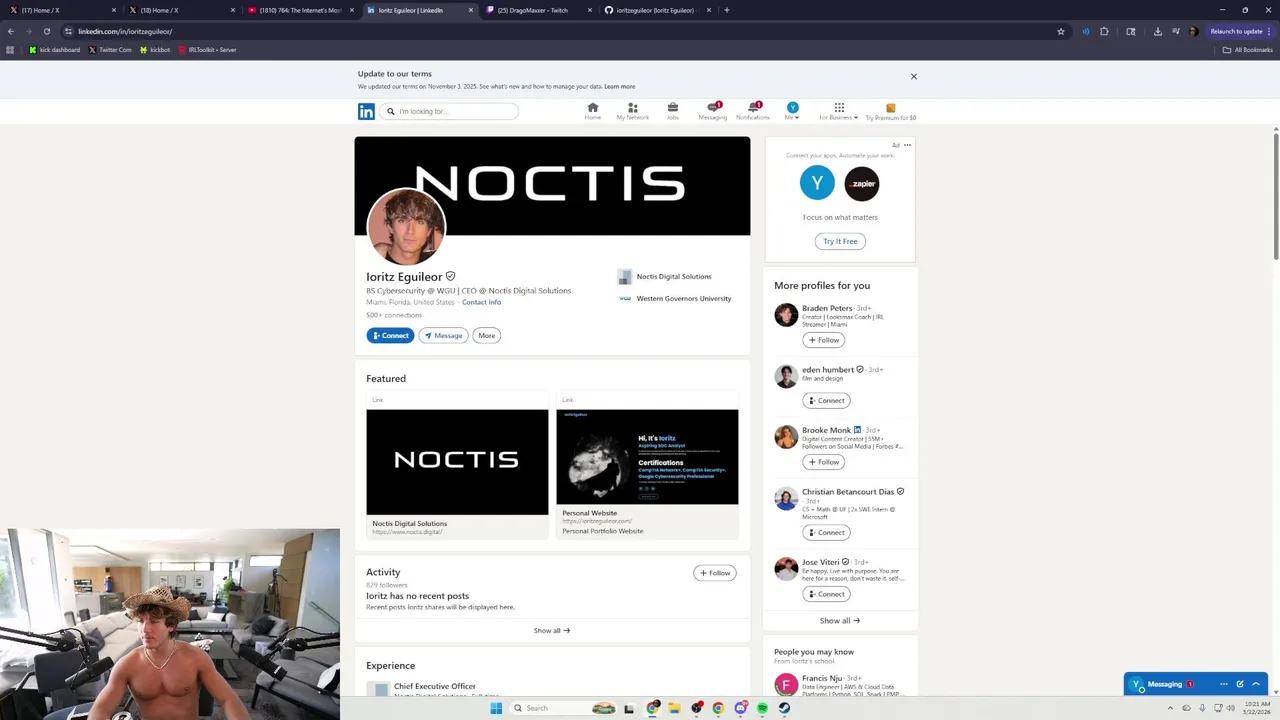Expand the Me profile menu
Screen dimensions: 1280x720
tap(792, 111)
